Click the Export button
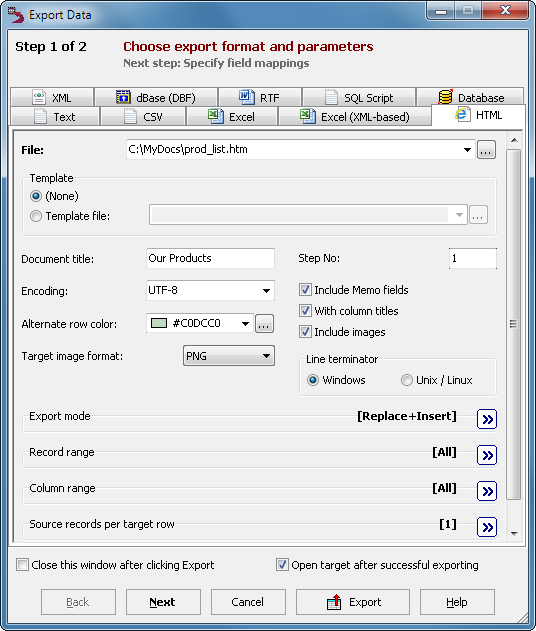The image size is (536, 631). [x=353, y=602]
